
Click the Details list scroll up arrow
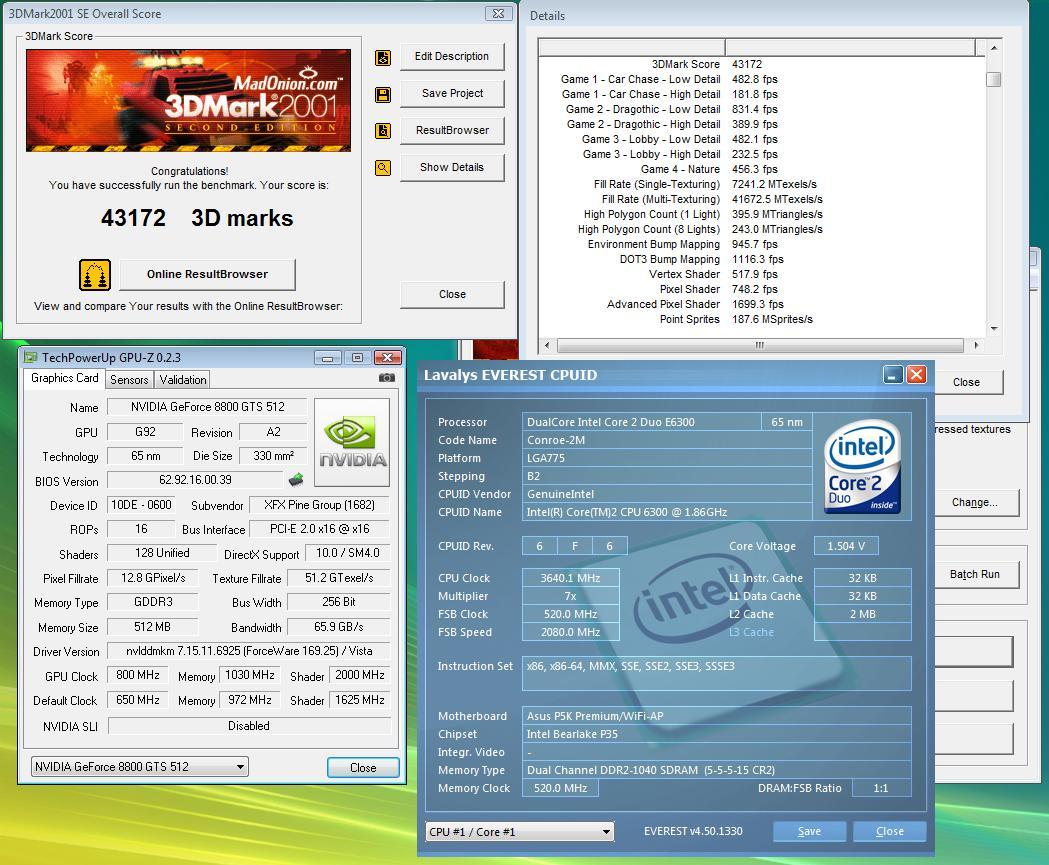tap(994, 48)
